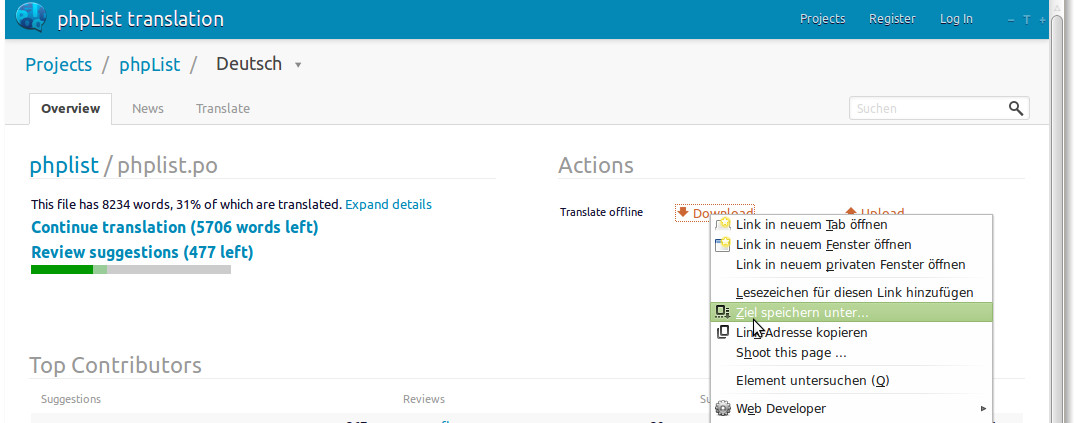
Task: Go to Projects breadcrumb link
Action: click(x=58, y=65)
